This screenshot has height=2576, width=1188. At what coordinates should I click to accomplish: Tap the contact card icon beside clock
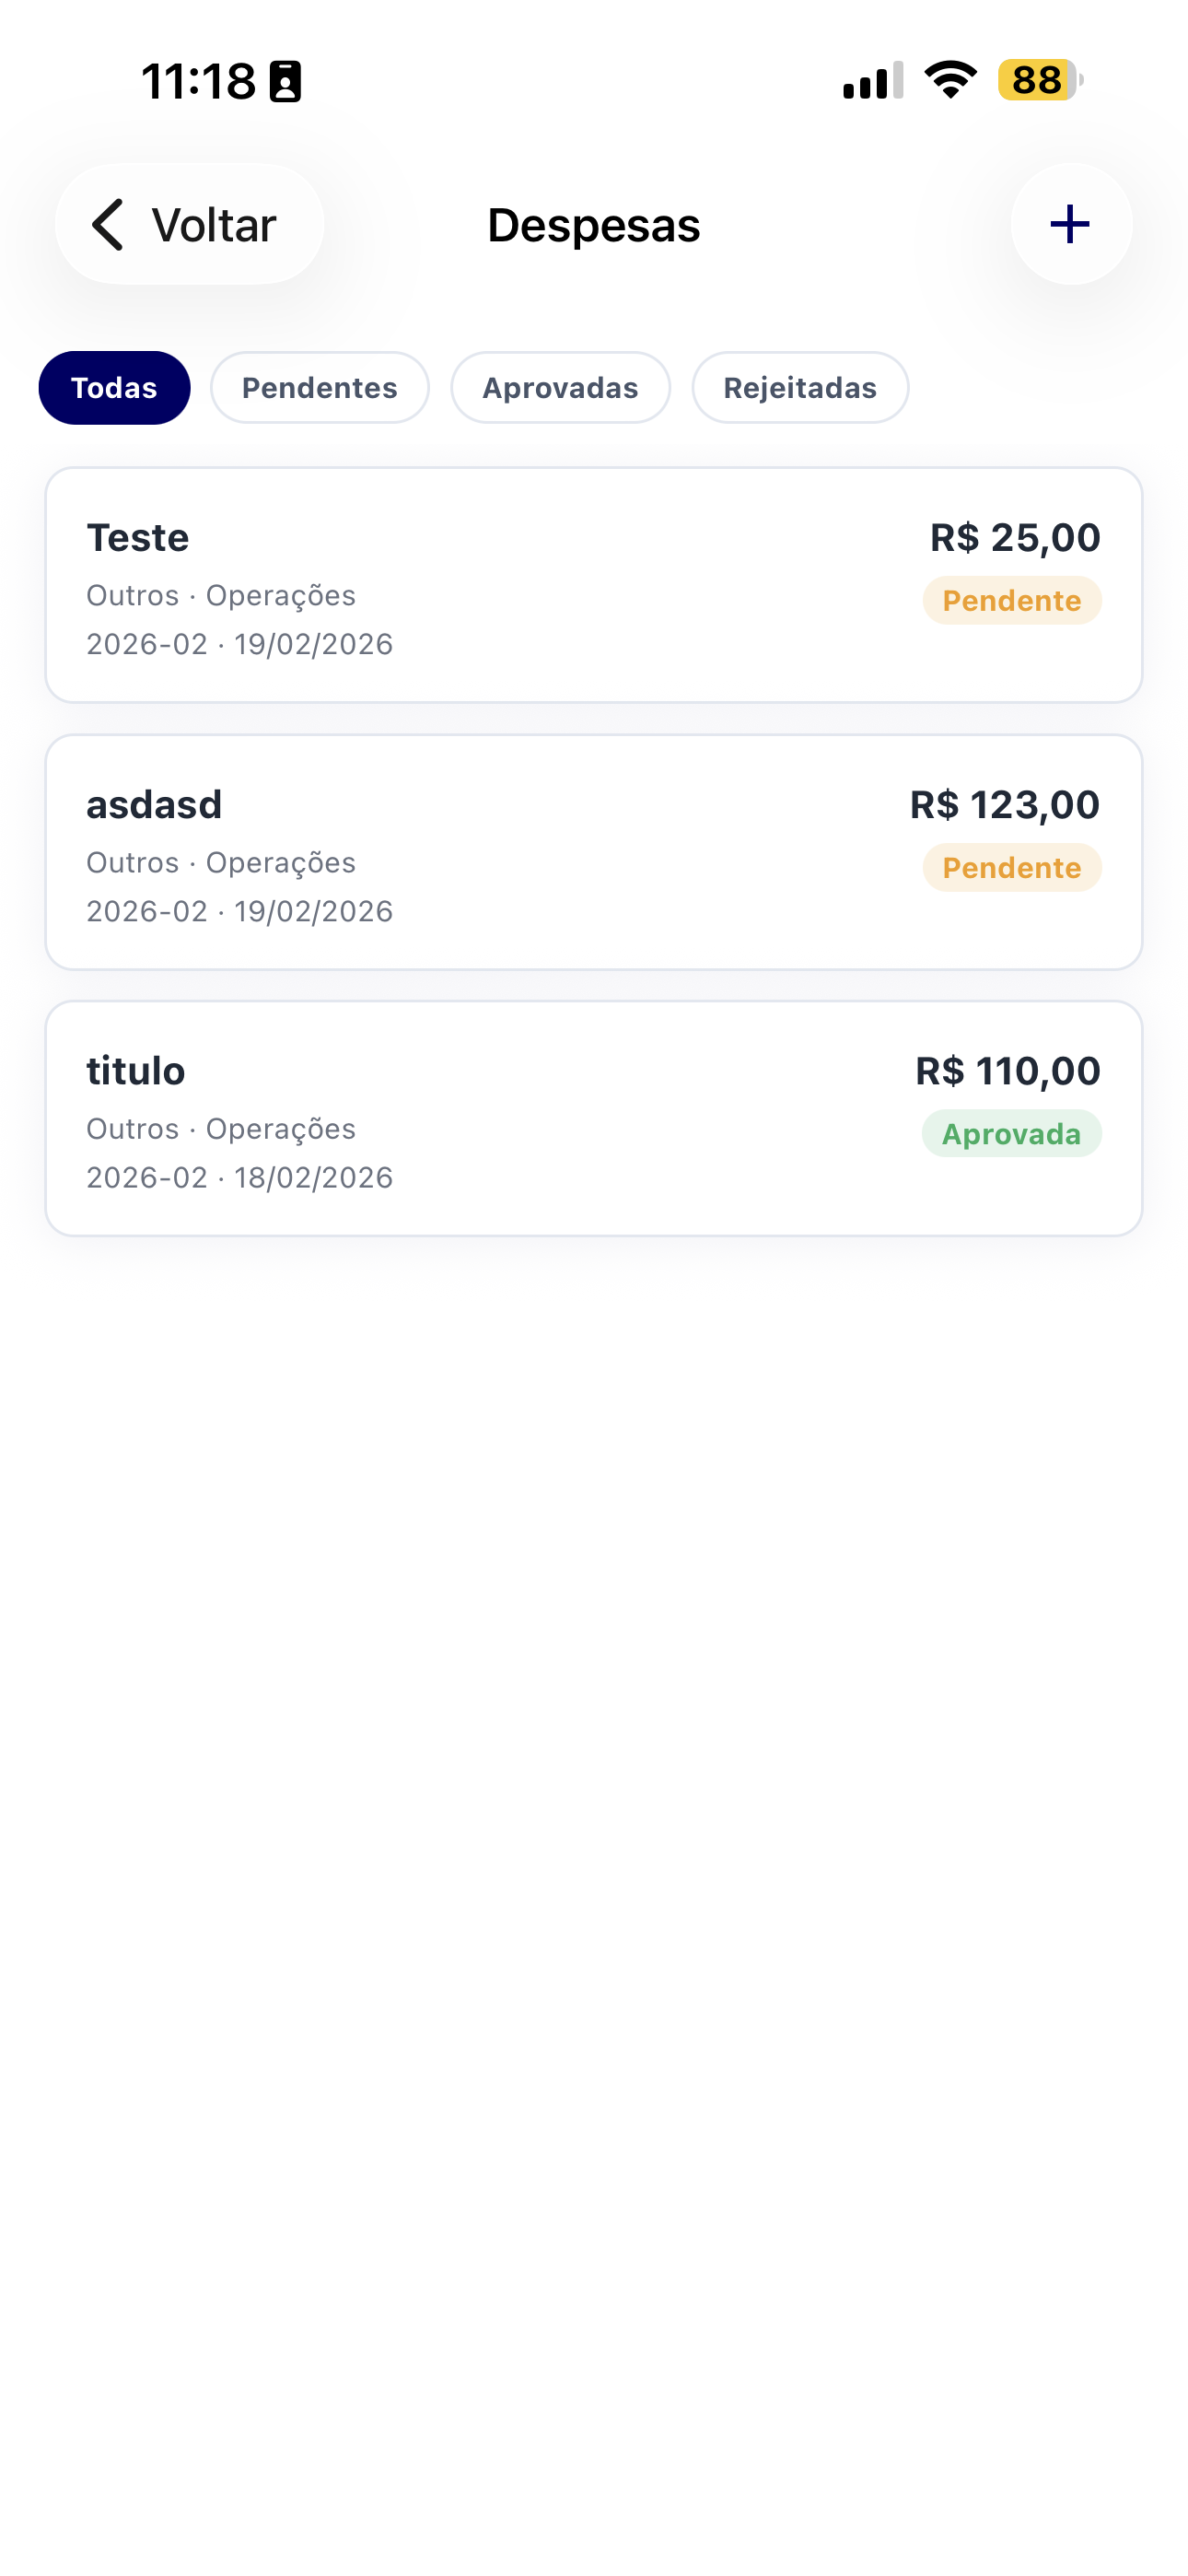(x=286, y=82)
